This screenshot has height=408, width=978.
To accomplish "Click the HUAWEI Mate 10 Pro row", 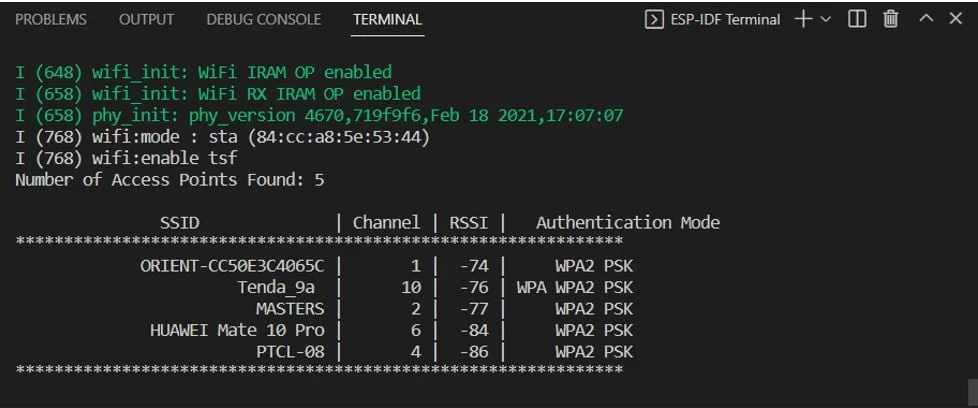I will click(x=324, y=330).
